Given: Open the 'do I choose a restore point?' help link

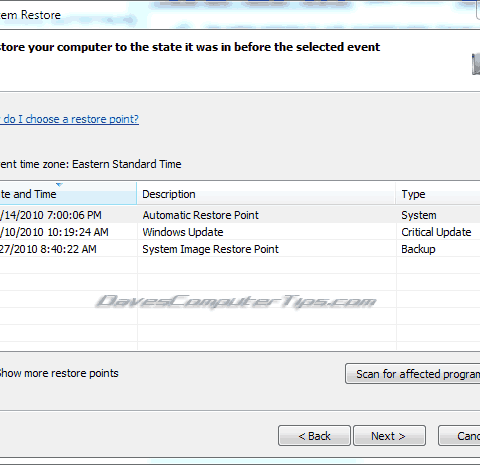Looking at the screenshot, I should point(69,119).
